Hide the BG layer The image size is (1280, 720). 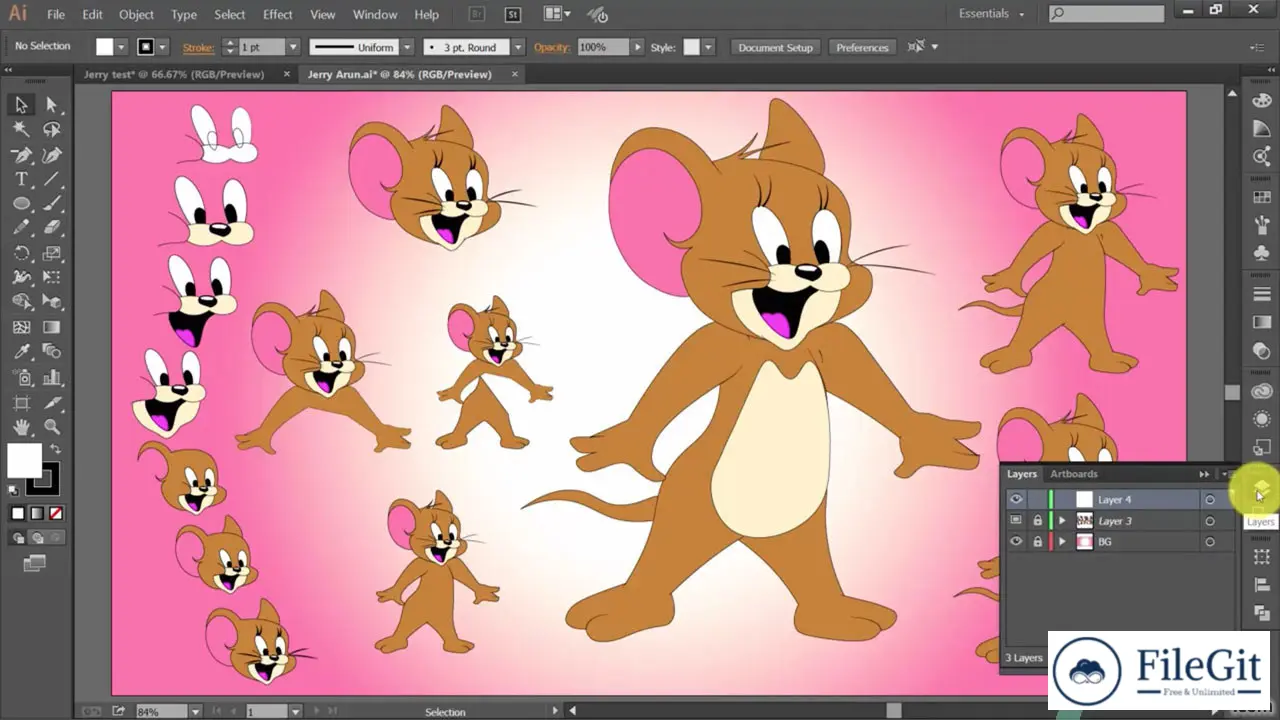1016,541
